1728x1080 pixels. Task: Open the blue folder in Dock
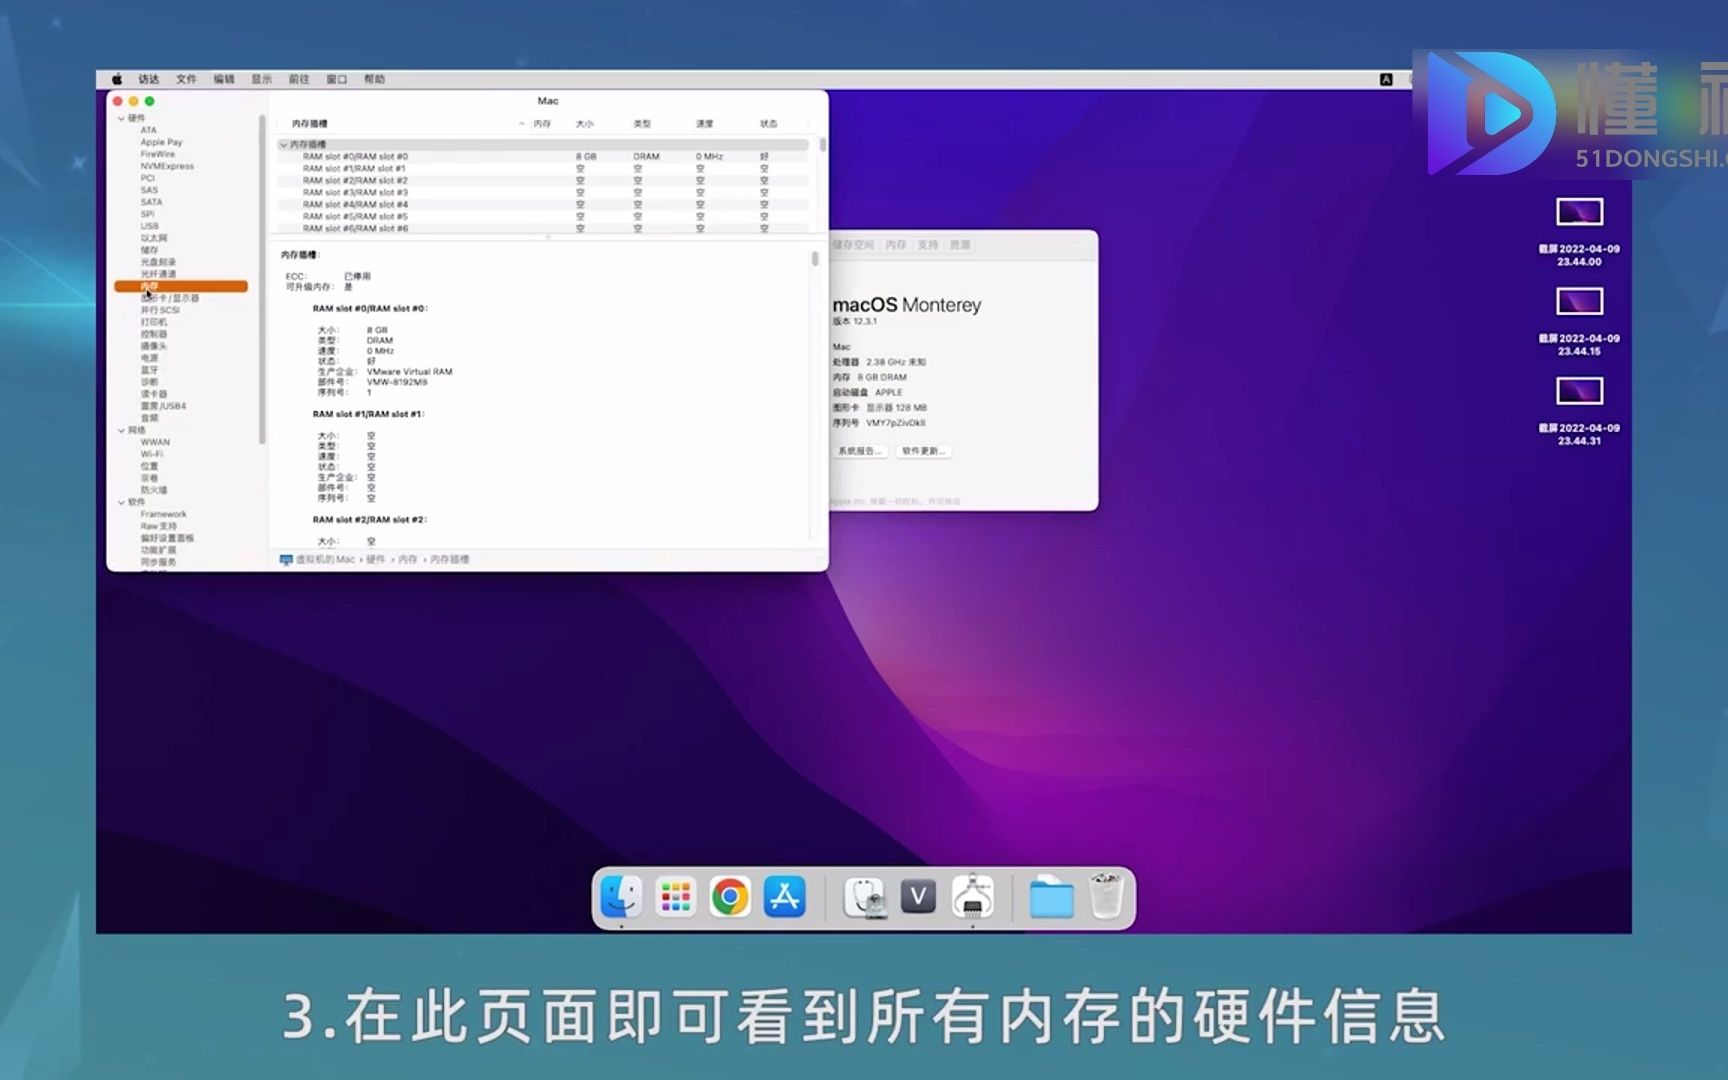point(1051,897)
